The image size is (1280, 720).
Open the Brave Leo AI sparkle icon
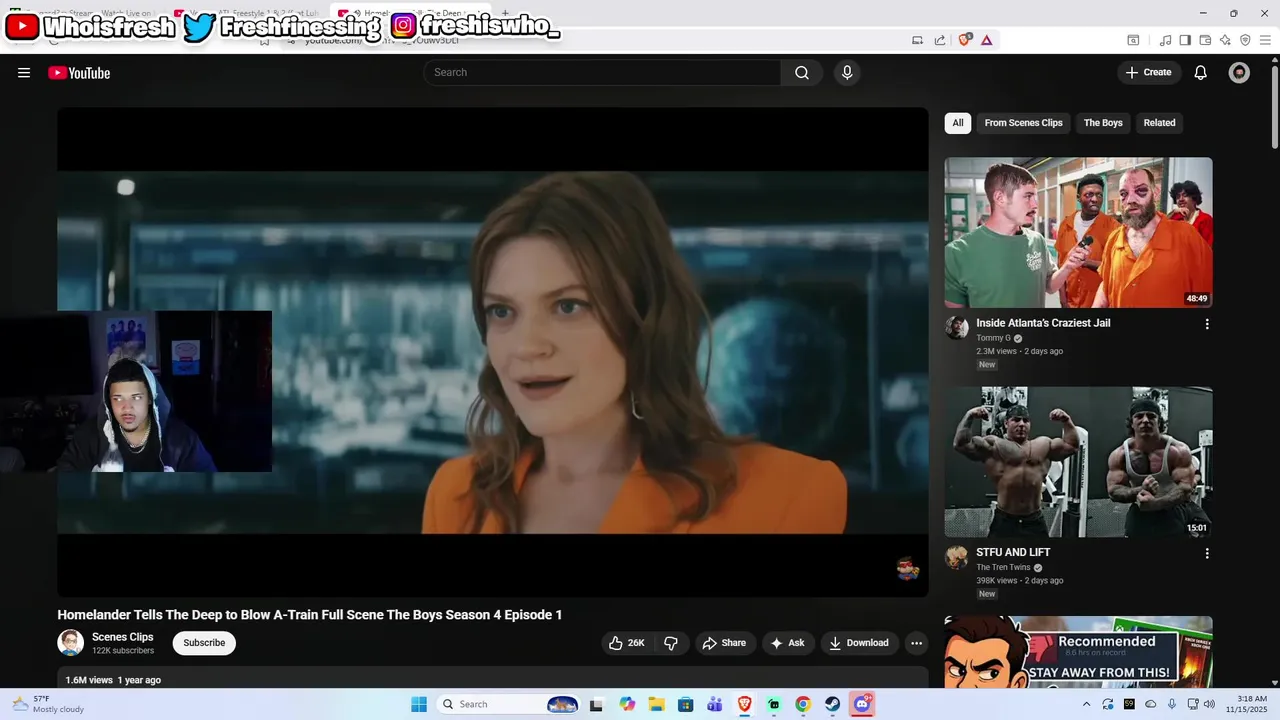point(1225,40)
